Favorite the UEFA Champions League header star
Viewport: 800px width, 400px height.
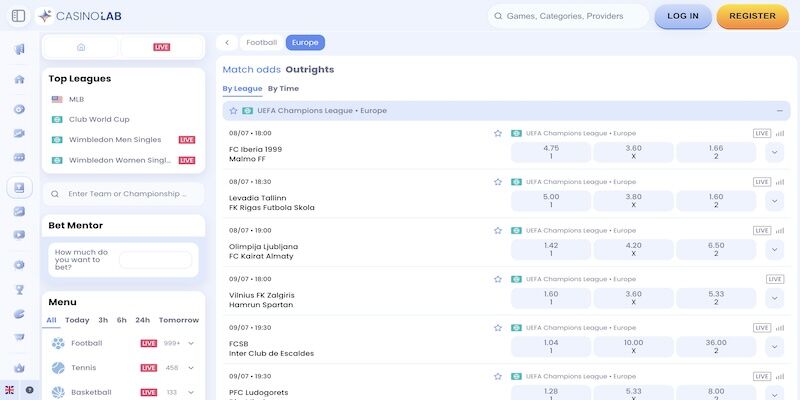tap(233, 111)
